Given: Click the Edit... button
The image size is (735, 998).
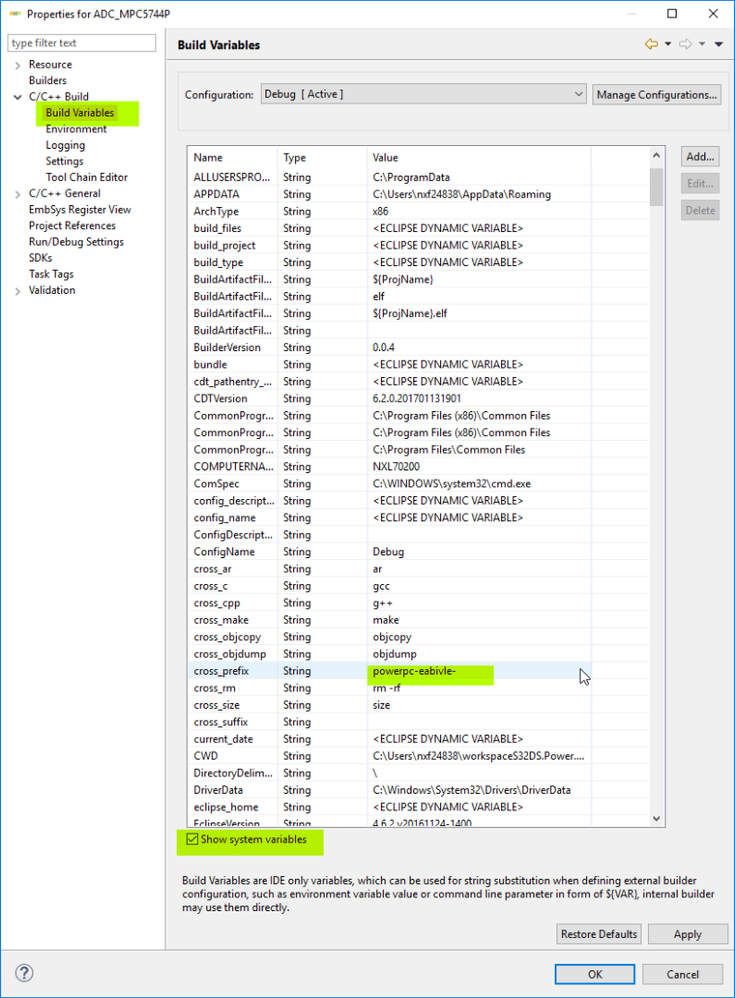Looking at the screenshot, I should (700, 183).
